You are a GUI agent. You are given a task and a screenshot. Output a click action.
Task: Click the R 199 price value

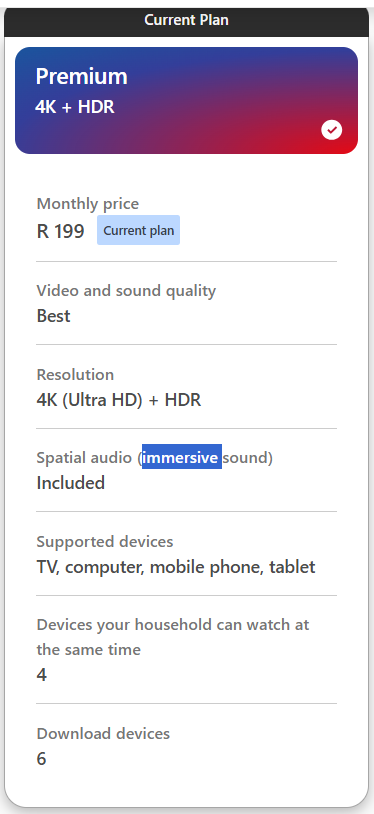(60, 231)
